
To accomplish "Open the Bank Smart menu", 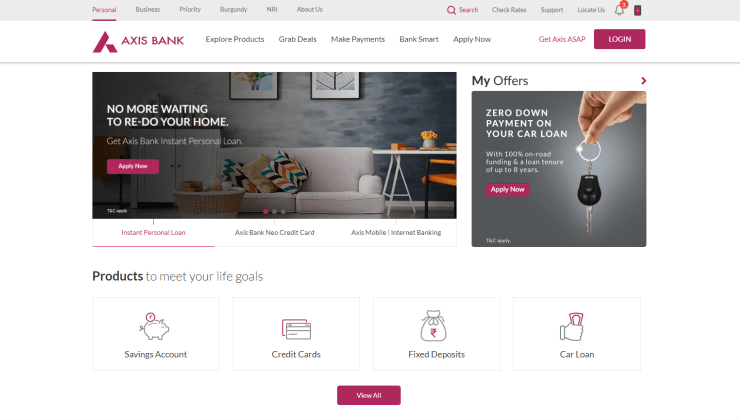I will click(419, 39).
